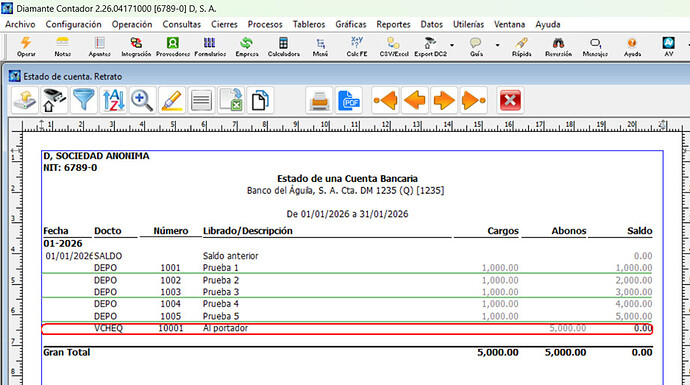Open the Datos menu
The height and width of the screenshot is (385, 690).
tap(432, 24)
